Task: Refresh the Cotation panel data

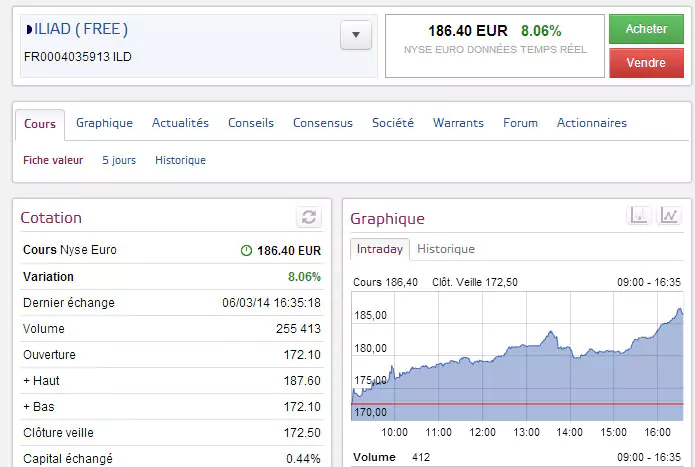Action: click(309, 218)
